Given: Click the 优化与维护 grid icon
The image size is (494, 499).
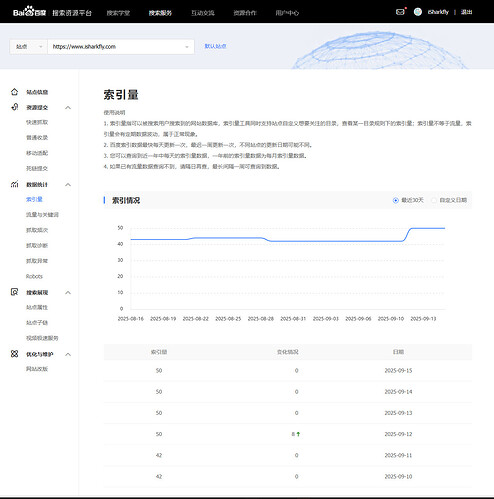Looking at the screenshot, I should [14, 354].
